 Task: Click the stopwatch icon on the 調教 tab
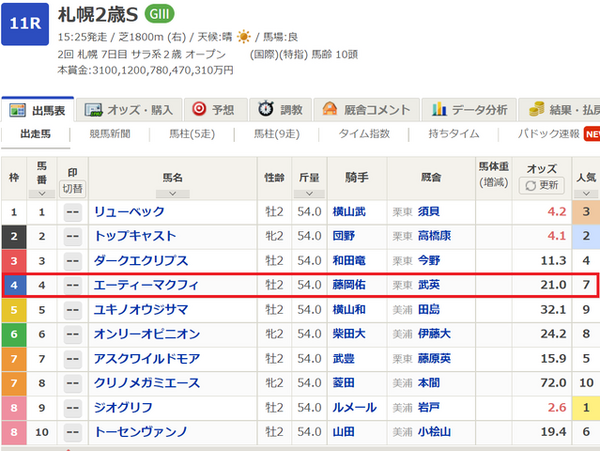pyautogui.click(x=266, y=110)
